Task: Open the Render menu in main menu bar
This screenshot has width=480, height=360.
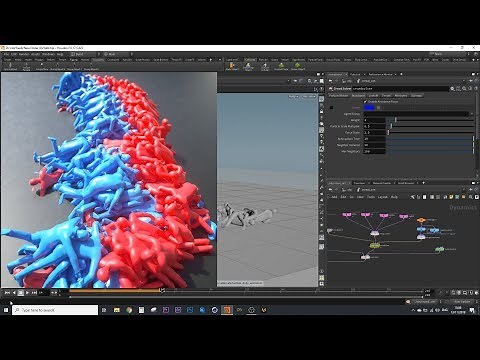Action: coord(24,54)
